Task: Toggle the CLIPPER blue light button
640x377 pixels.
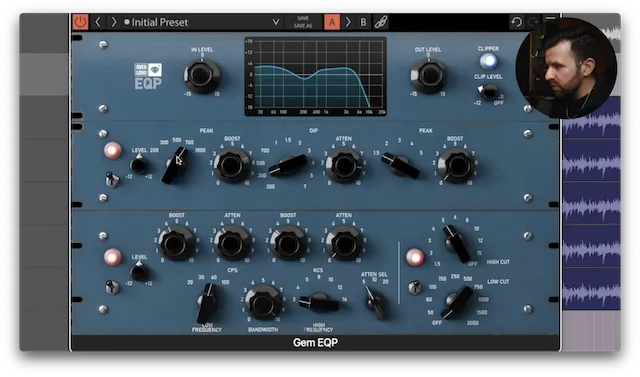Action: pos(488,61)
